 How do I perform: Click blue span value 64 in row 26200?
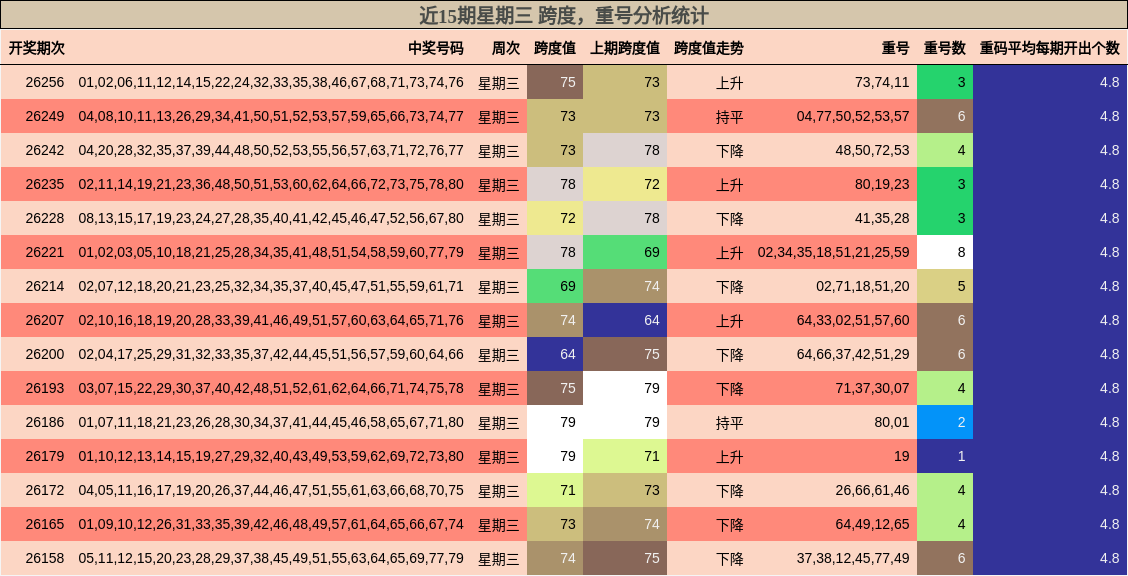[555, 355]
